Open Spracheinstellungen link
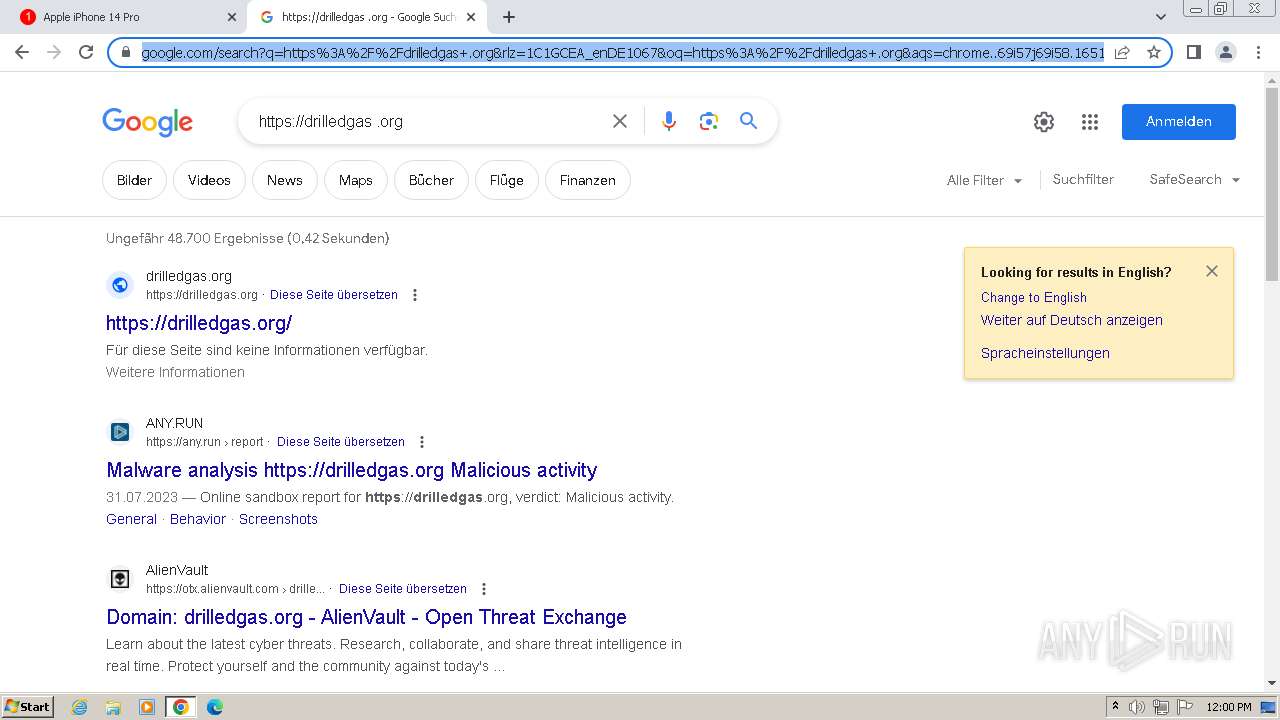The height and width of the screenshot is (720, 1280). click(x=1045, y=353)
